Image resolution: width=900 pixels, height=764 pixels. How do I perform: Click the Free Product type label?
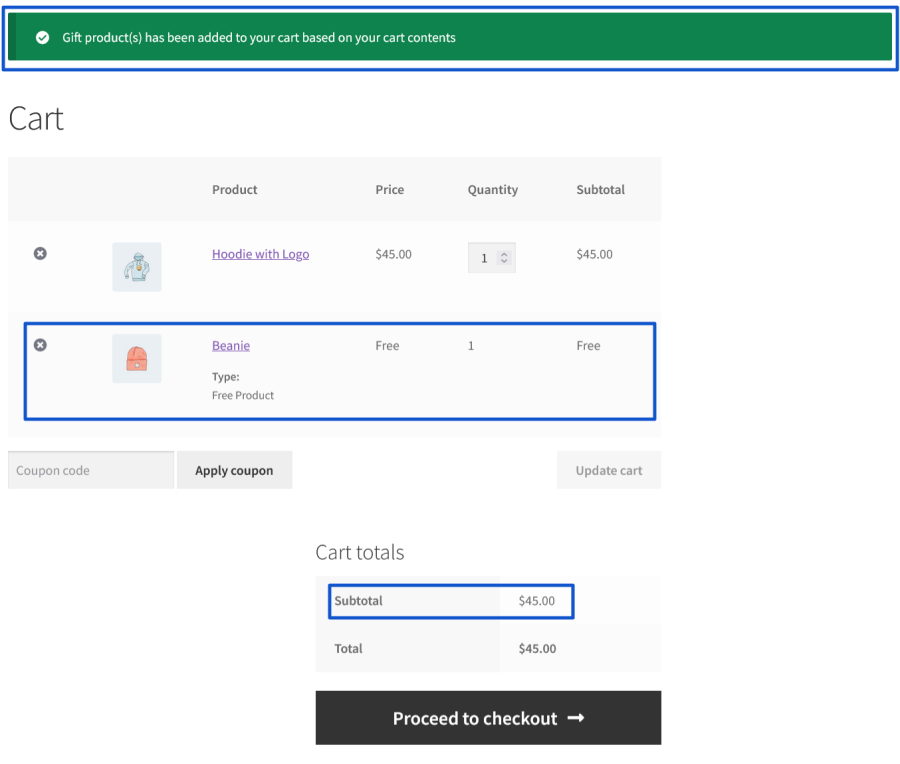(x=243, y=395)
